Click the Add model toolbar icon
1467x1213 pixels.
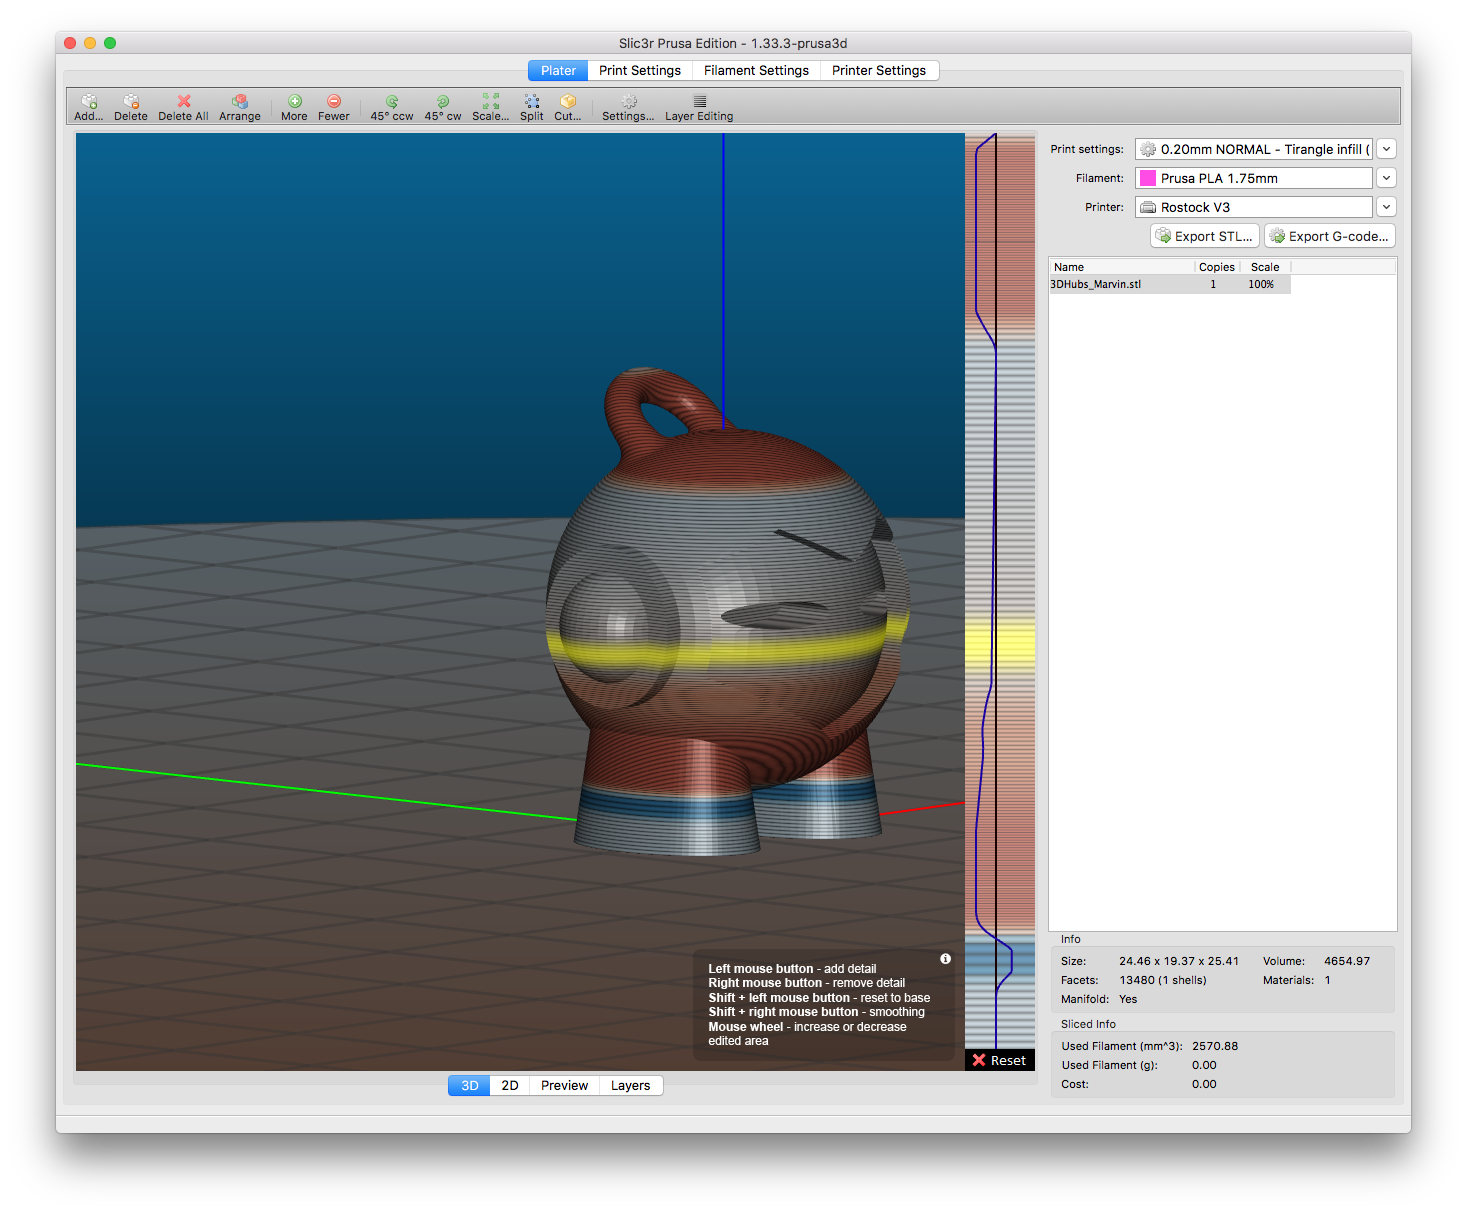point(88,102)
